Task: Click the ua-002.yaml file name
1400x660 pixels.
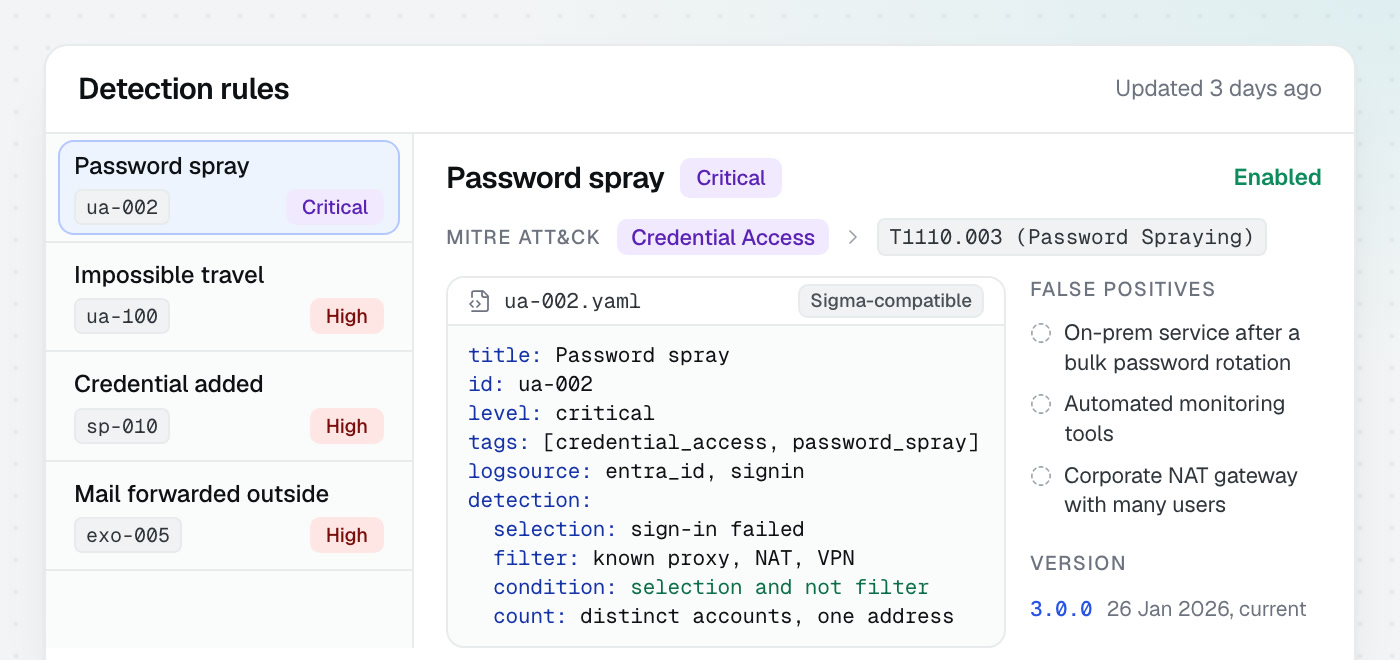Action: (x=572, y=301)
